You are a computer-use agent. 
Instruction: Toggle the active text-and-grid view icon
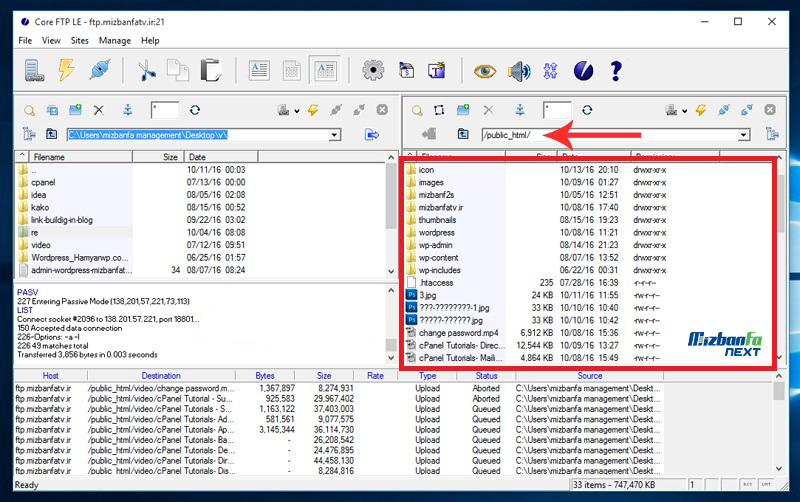(x=325, y=70)
